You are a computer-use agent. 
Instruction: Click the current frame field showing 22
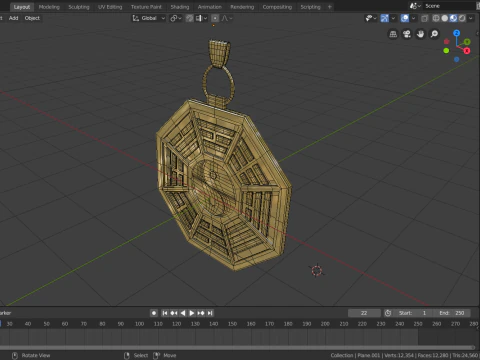364,313
